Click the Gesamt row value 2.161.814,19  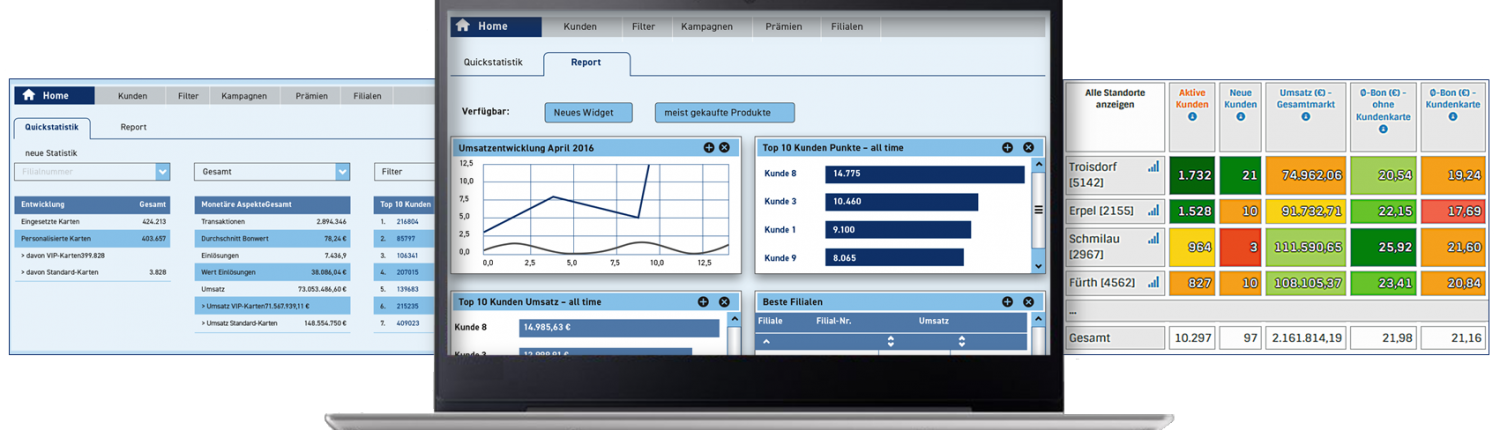[x=1306, y=338]
